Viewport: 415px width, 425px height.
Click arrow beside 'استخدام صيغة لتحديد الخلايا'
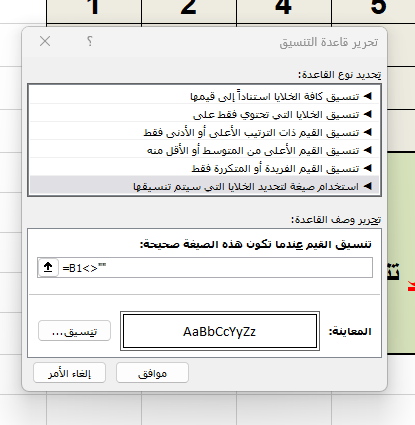tap(367, 186)
